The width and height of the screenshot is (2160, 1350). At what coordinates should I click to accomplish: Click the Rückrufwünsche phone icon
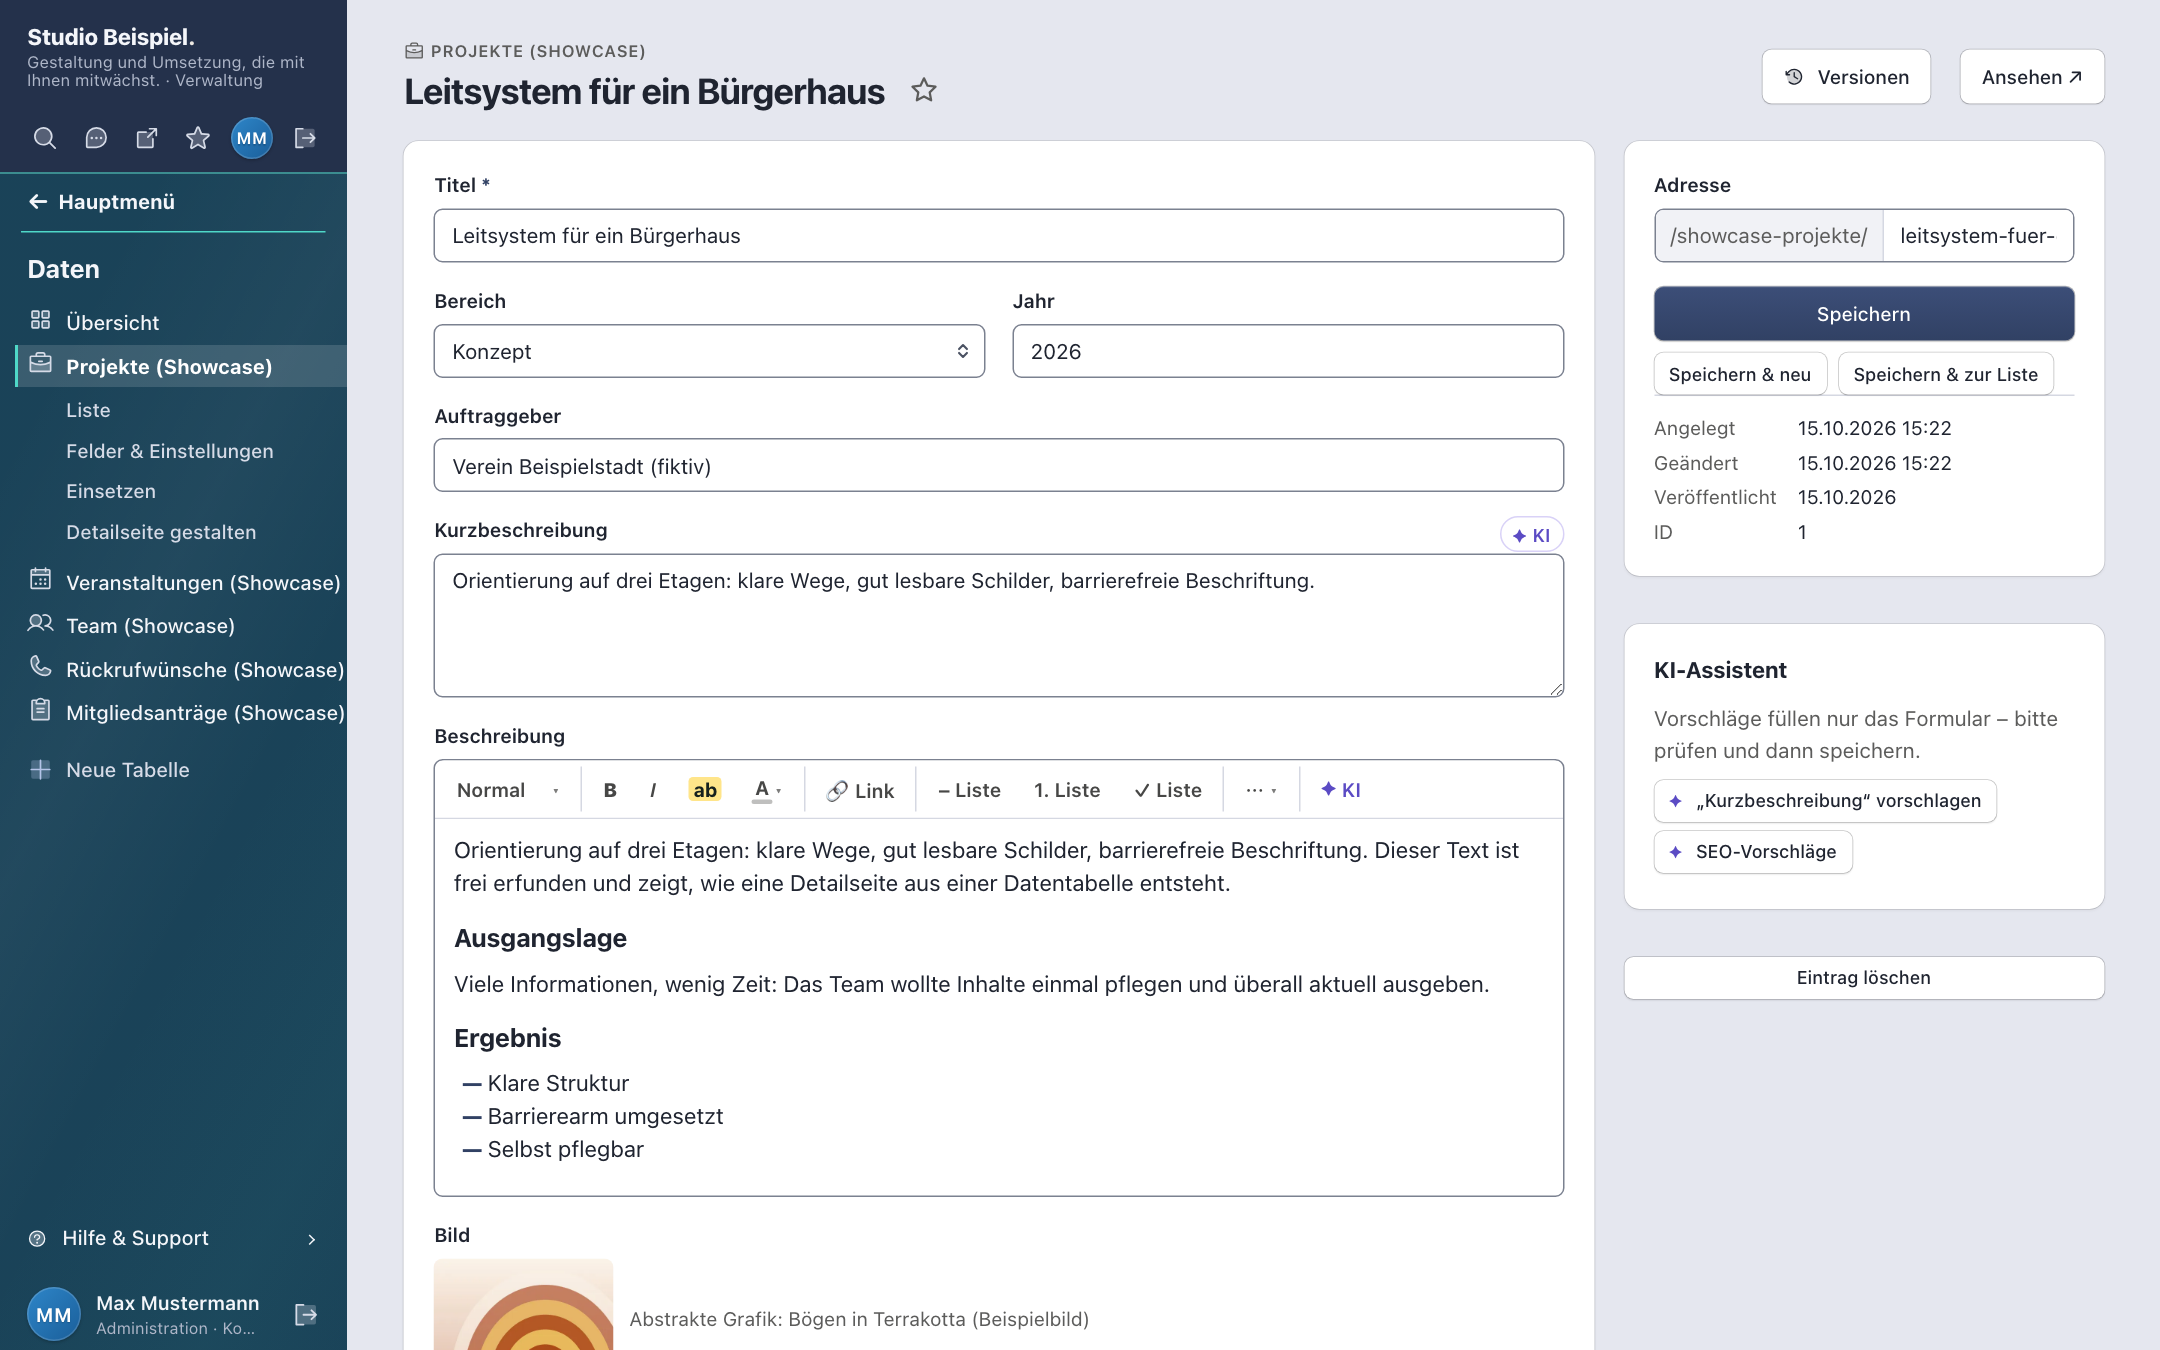tap(40, 666)
